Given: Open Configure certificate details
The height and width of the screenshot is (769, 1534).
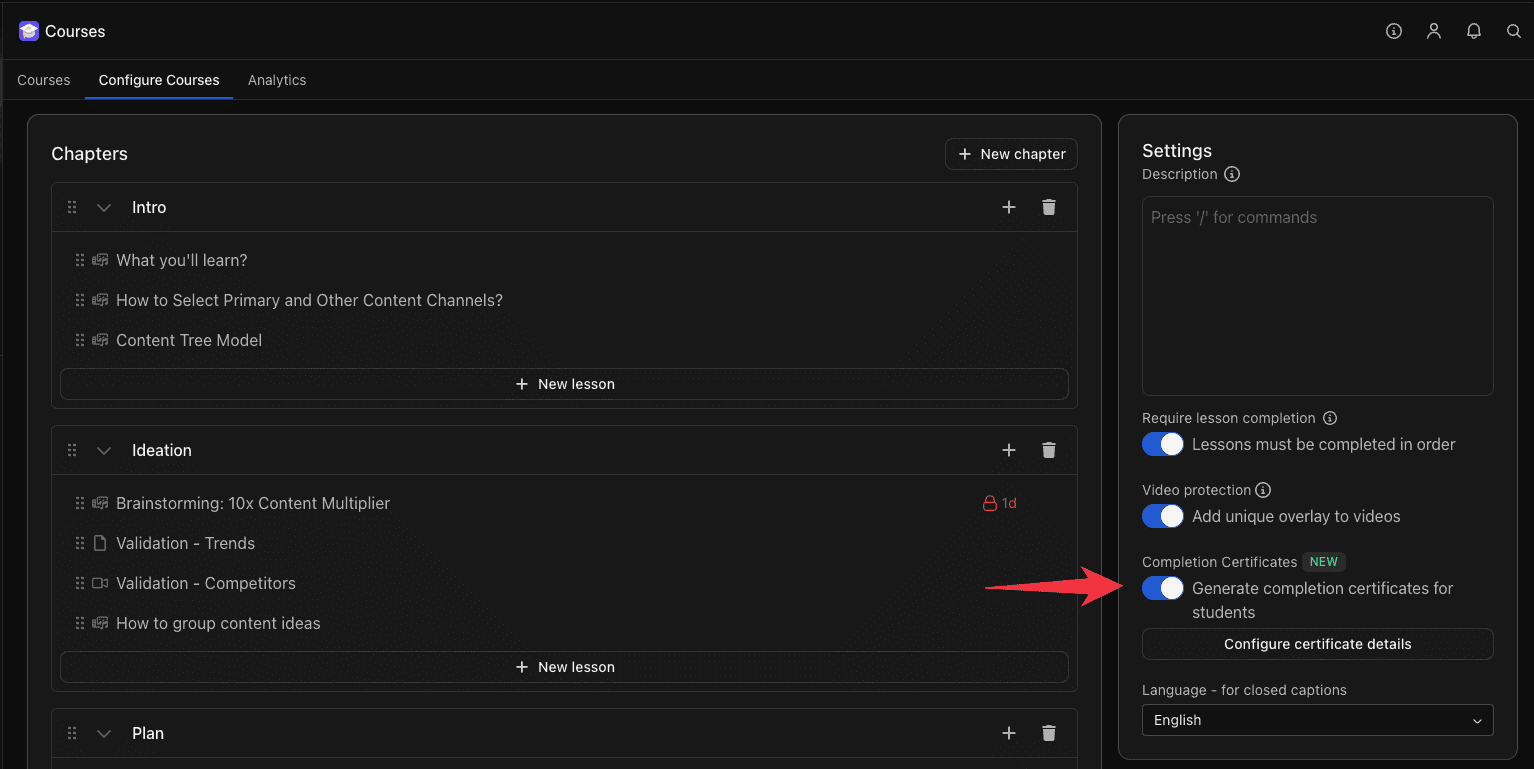Looking at the screenshot, I should 1317,644.
